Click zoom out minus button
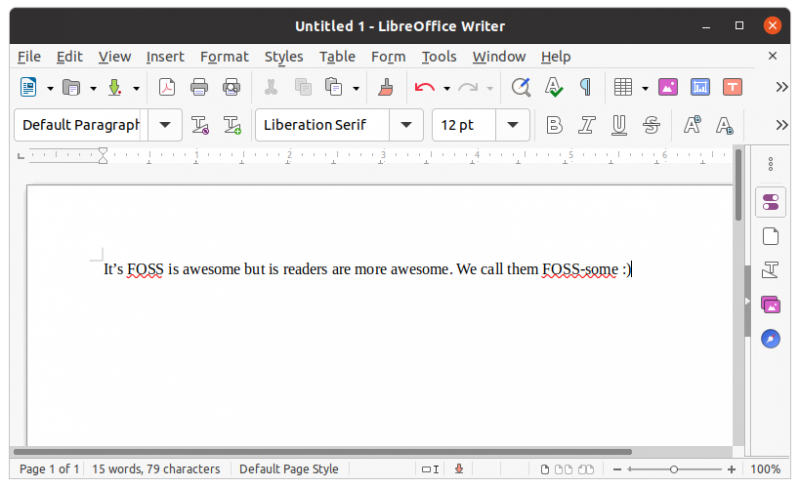The width and height of the screenshot is (800, 488). (x=617, y=469)
